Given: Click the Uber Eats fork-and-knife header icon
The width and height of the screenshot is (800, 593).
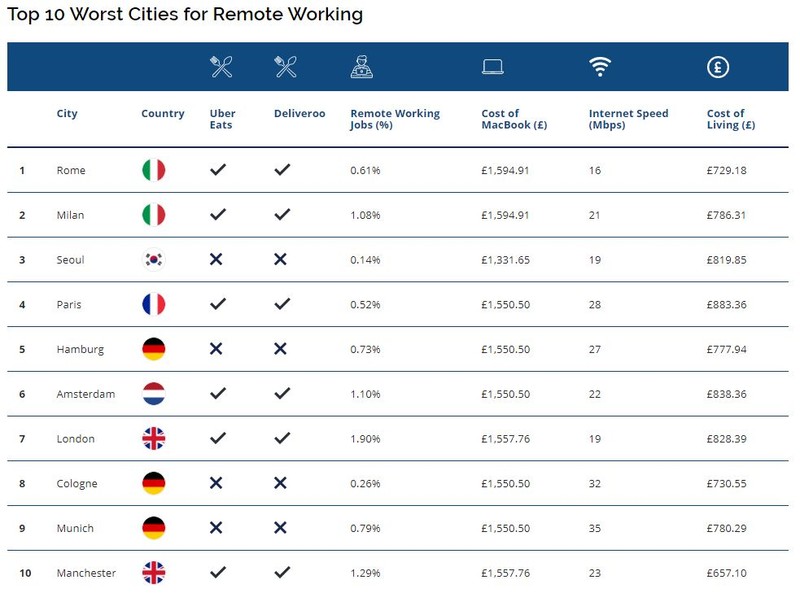Looking at the screenshot, I should [x=221, y=67].
